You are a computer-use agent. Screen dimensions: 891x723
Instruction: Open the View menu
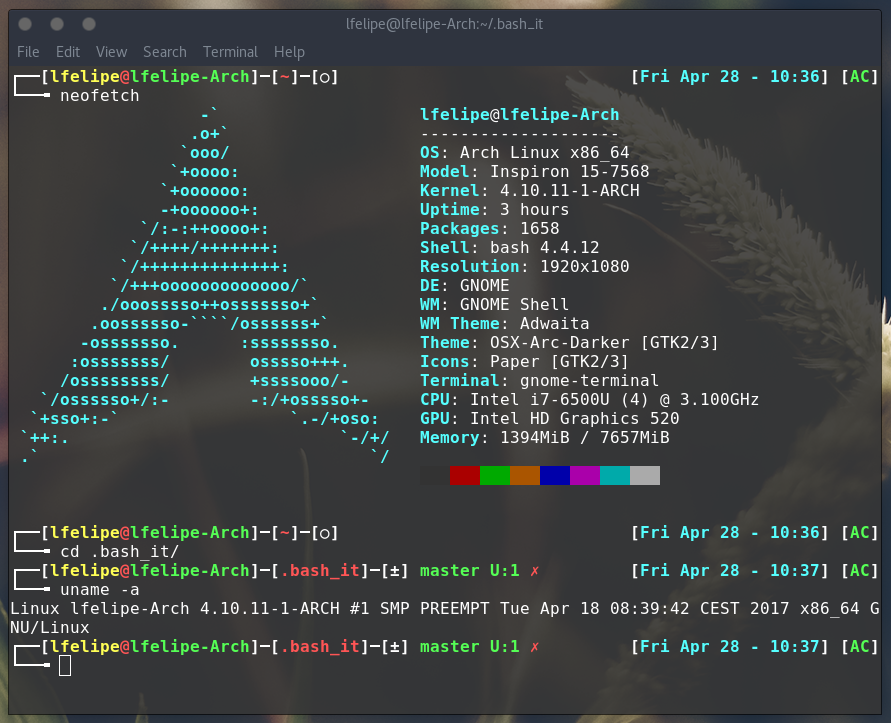(x=111, y=52)
